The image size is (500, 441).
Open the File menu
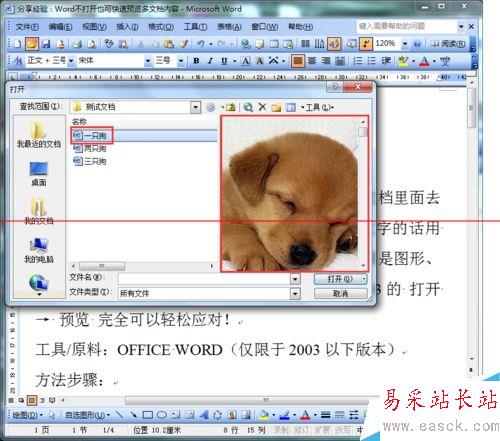[27, 27]
